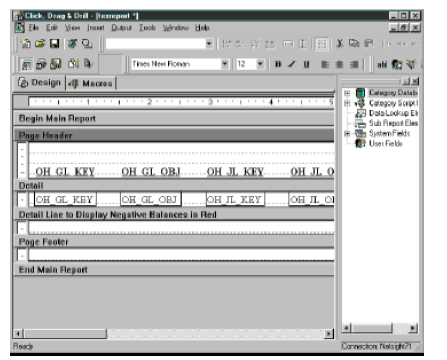Collapse the Negative Balances line minus box
The height and width of the screenshot is (360, 447).
tap(22, 228)
